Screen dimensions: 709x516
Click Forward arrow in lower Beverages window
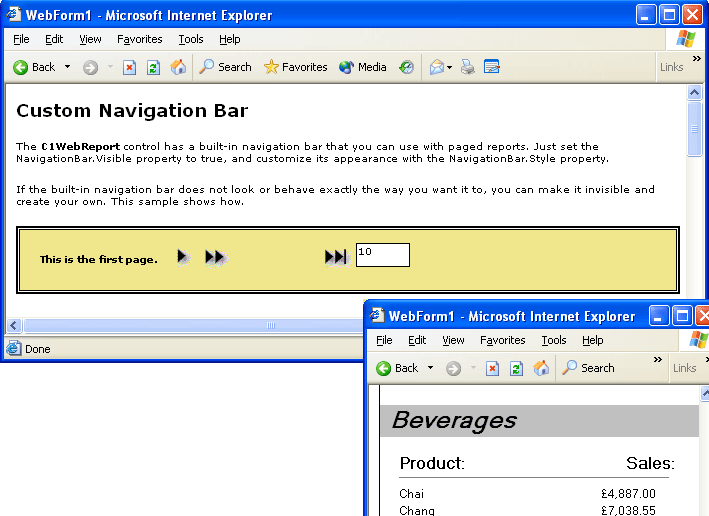point(454,369)
